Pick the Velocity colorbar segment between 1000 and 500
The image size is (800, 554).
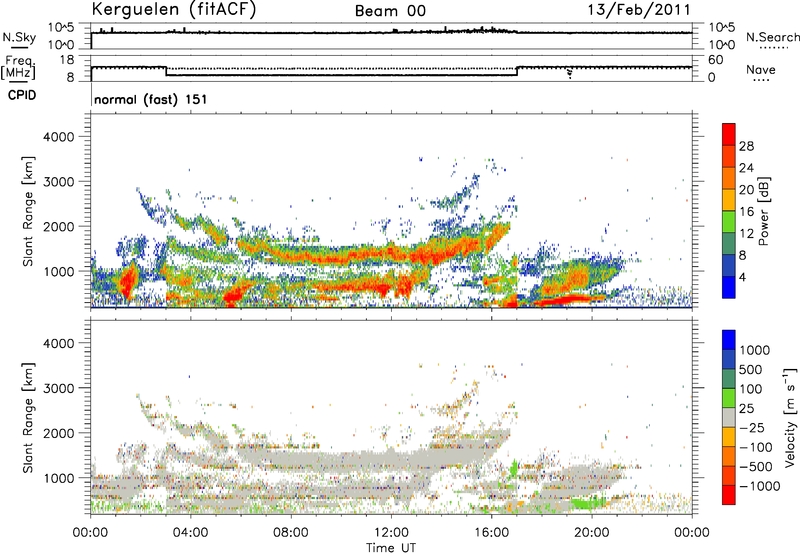(x=729, y=359)
